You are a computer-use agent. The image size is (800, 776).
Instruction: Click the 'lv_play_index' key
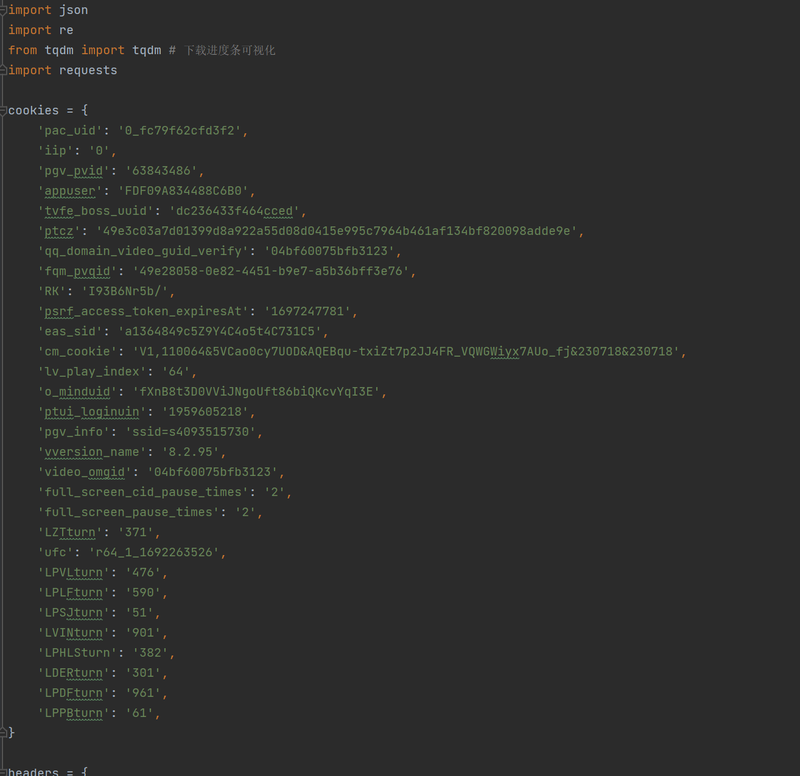pos(92,372)
